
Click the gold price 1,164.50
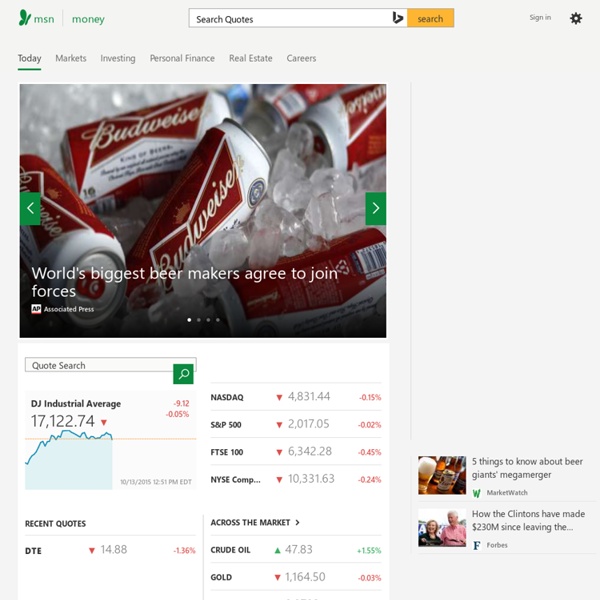pyautogui.click(x=305, y=577)
